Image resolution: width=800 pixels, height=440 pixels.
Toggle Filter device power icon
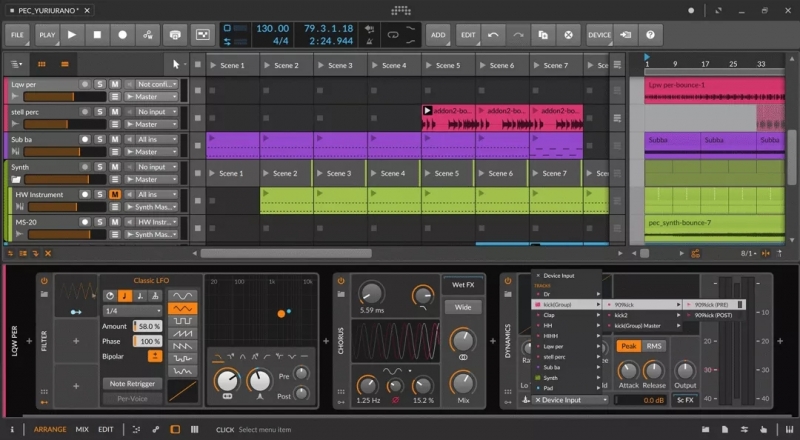44,281
